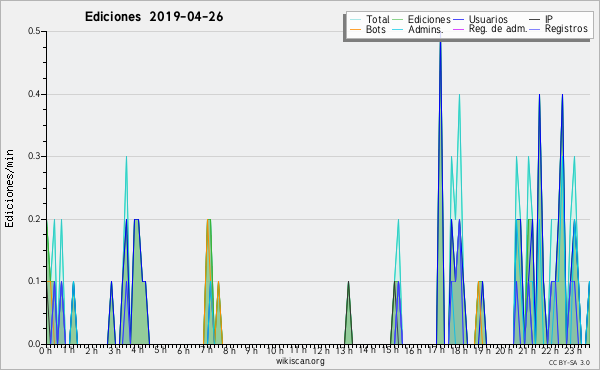Click the 'Ediciones/min' y-axis label
This screenshot has width=600, height=370.
coord(9,188)
